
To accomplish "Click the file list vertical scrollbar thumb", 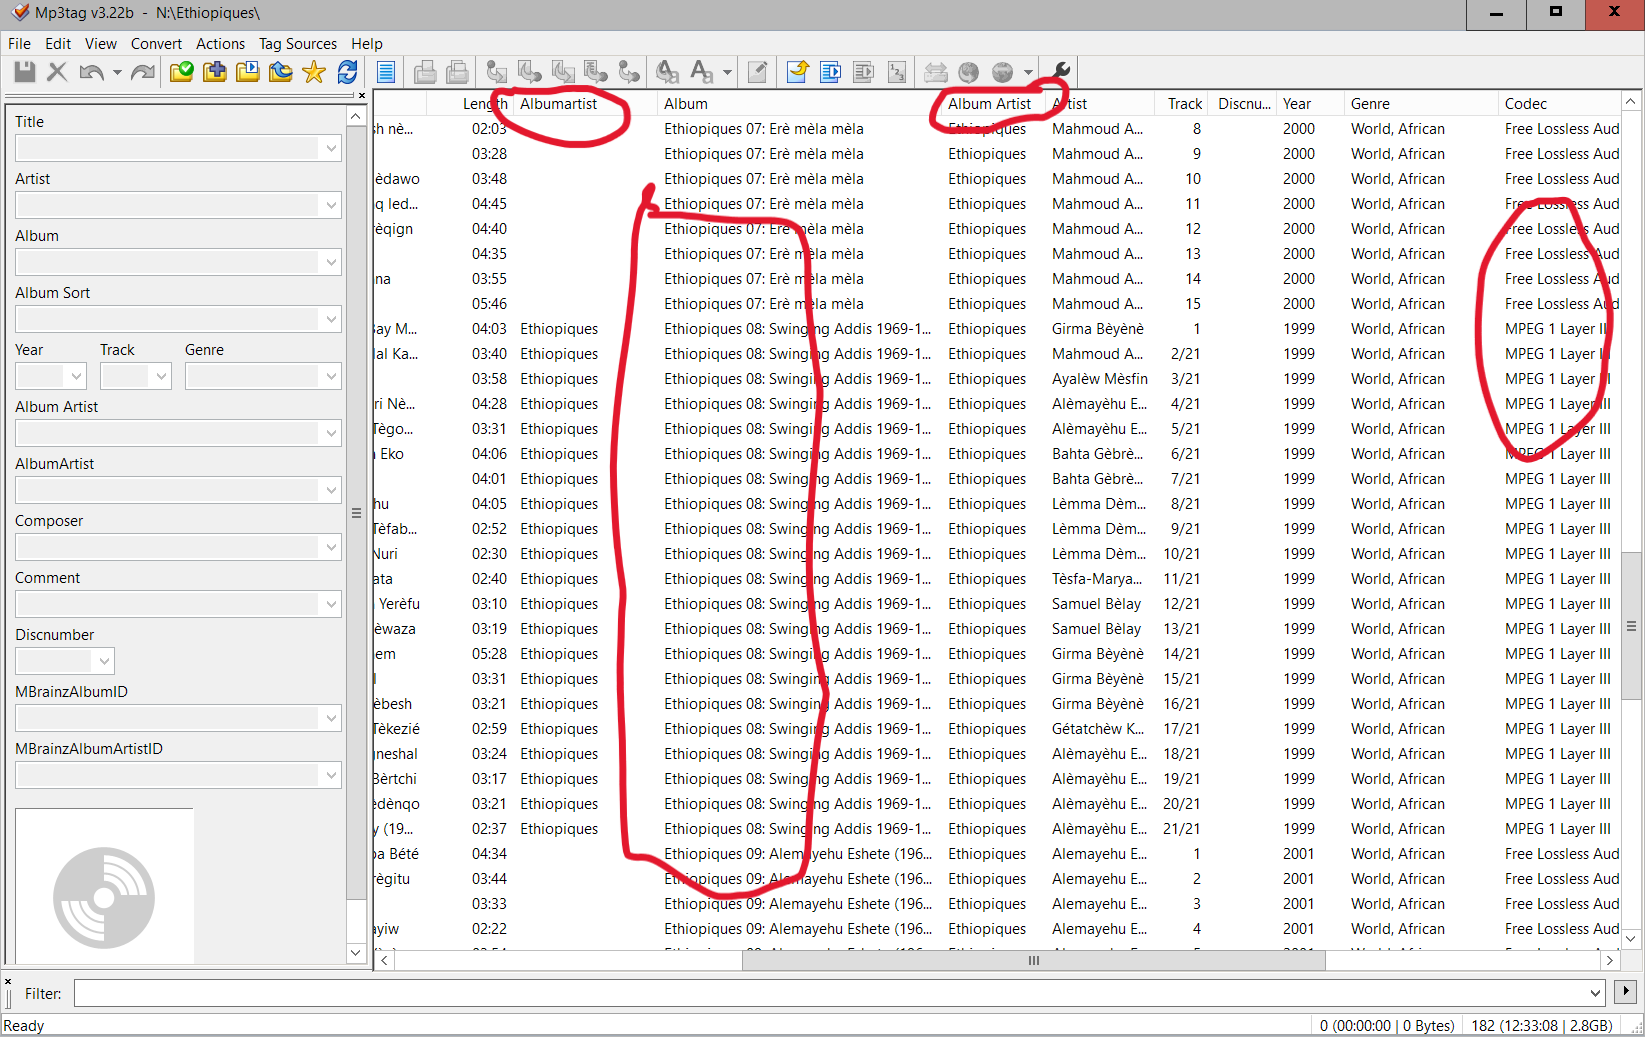I will (1631, 627).
